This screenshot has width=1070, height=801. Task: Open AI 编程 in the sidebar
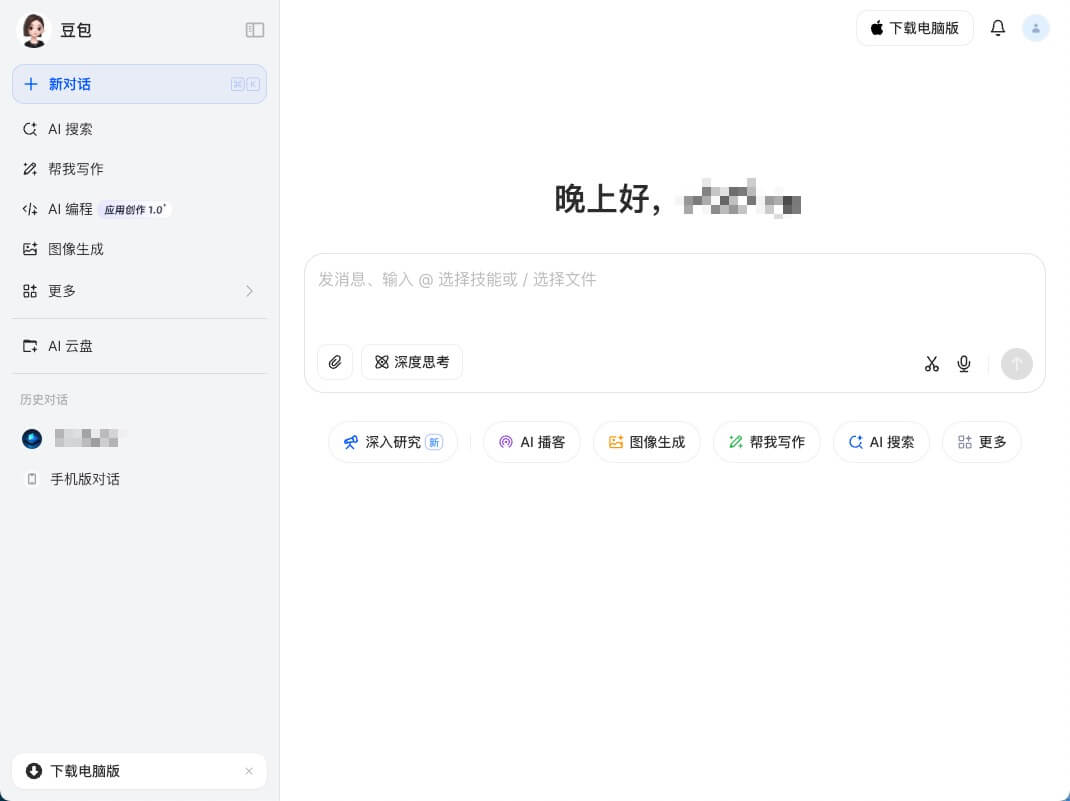(x=139, y=209)
